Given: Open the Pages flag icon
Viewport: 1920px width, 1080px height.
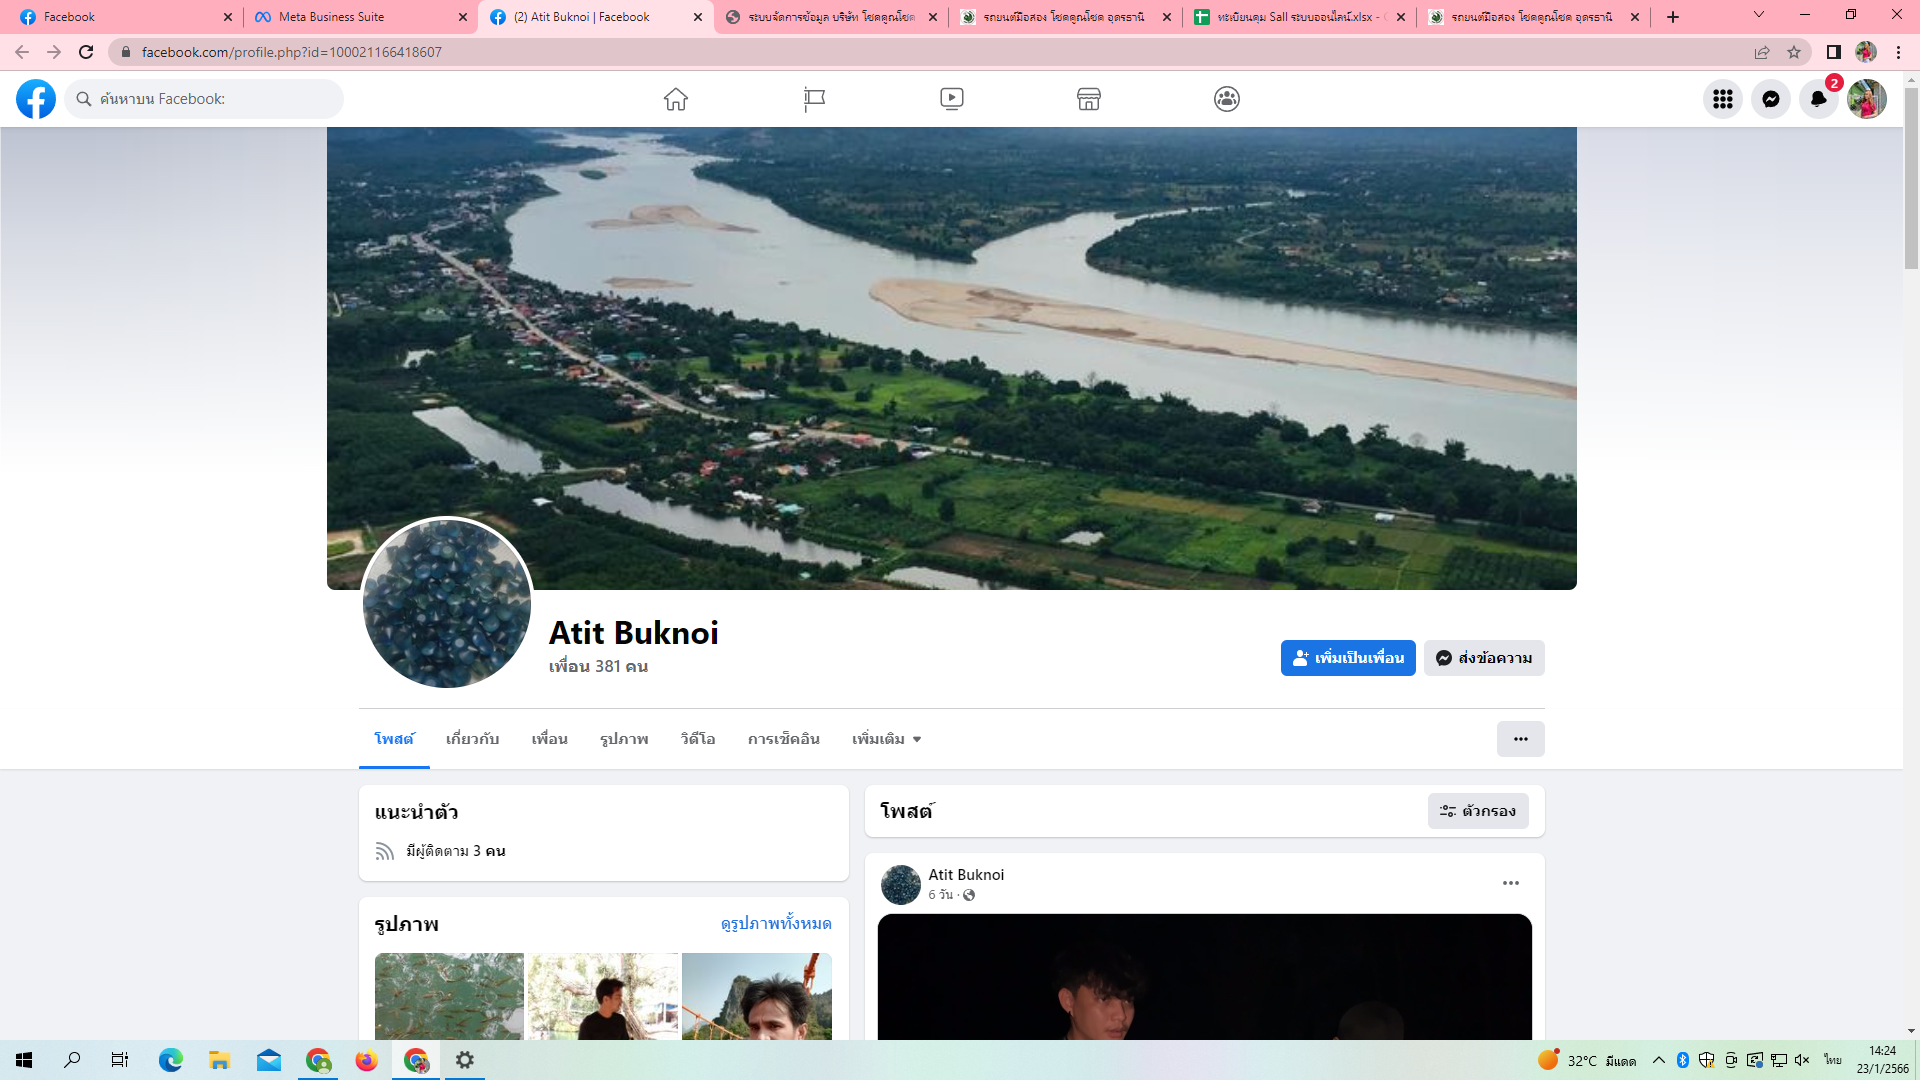Looking at the screenshot, I should click(x=814, y=99).
